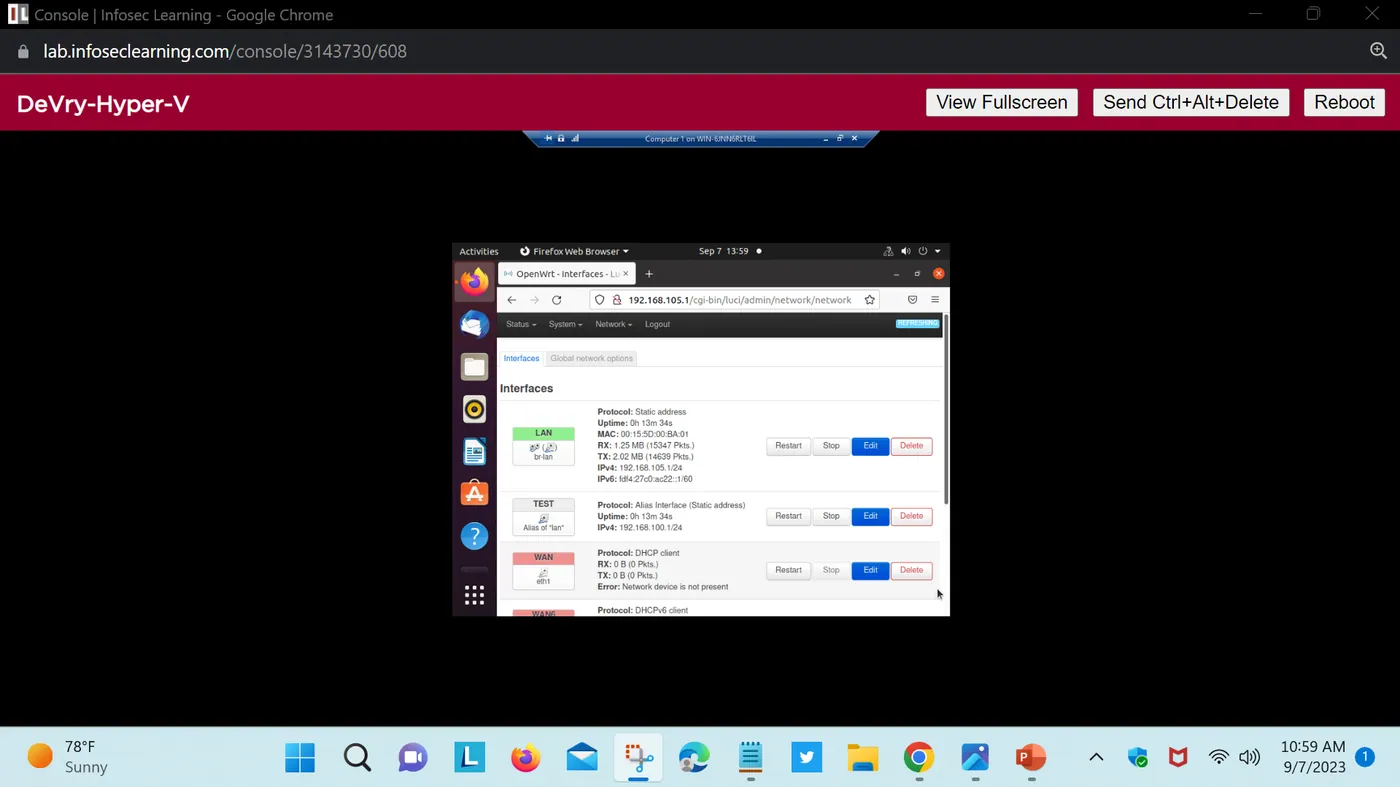
Task: Click the Firefox URL address field
Action: pyautogui.click(x=735, y=300)
